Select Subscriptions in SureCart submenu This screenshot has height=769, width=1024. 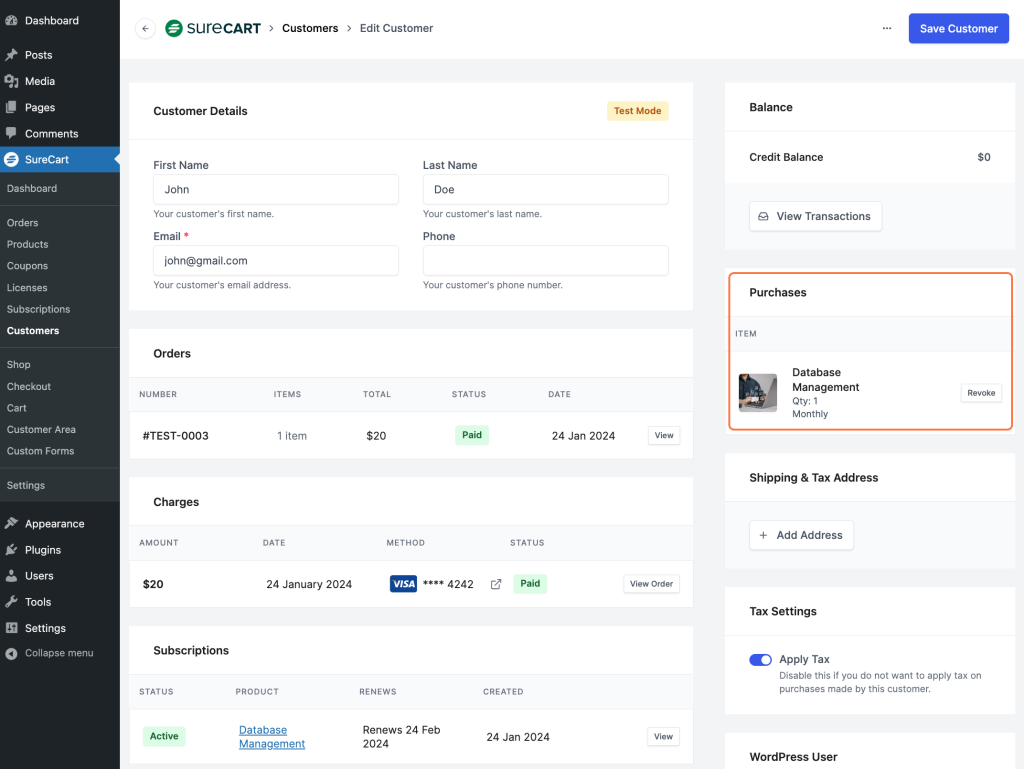coord(38,309)
